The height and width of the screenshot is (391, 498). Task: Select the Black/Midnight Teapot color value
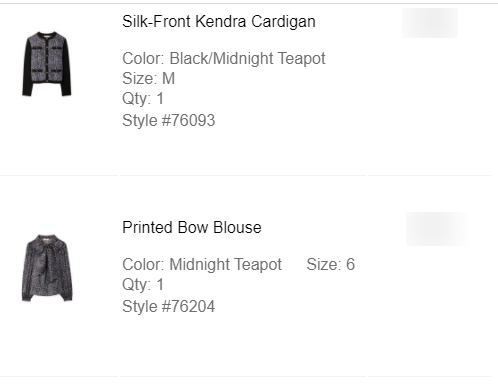pyautogui.click(x=247, y=58)
